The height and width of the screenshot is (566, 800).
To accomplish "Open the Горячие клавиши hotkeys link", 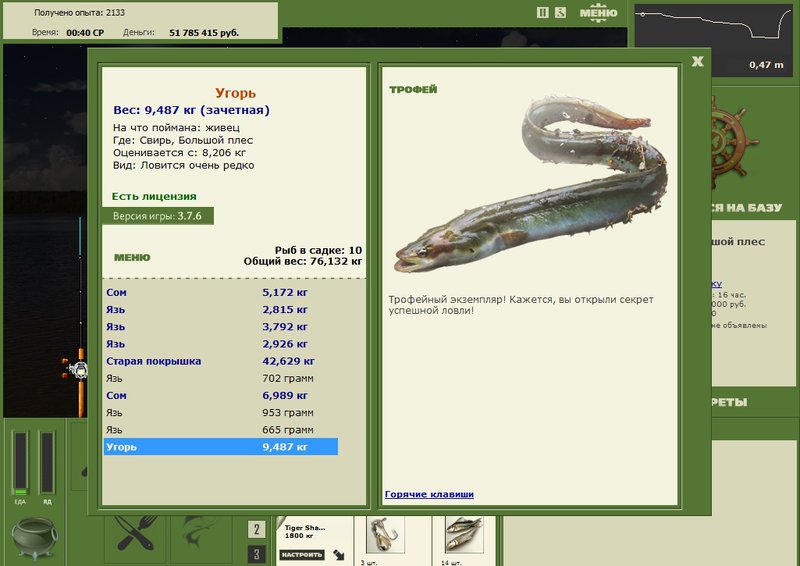I will coord(429,494).
